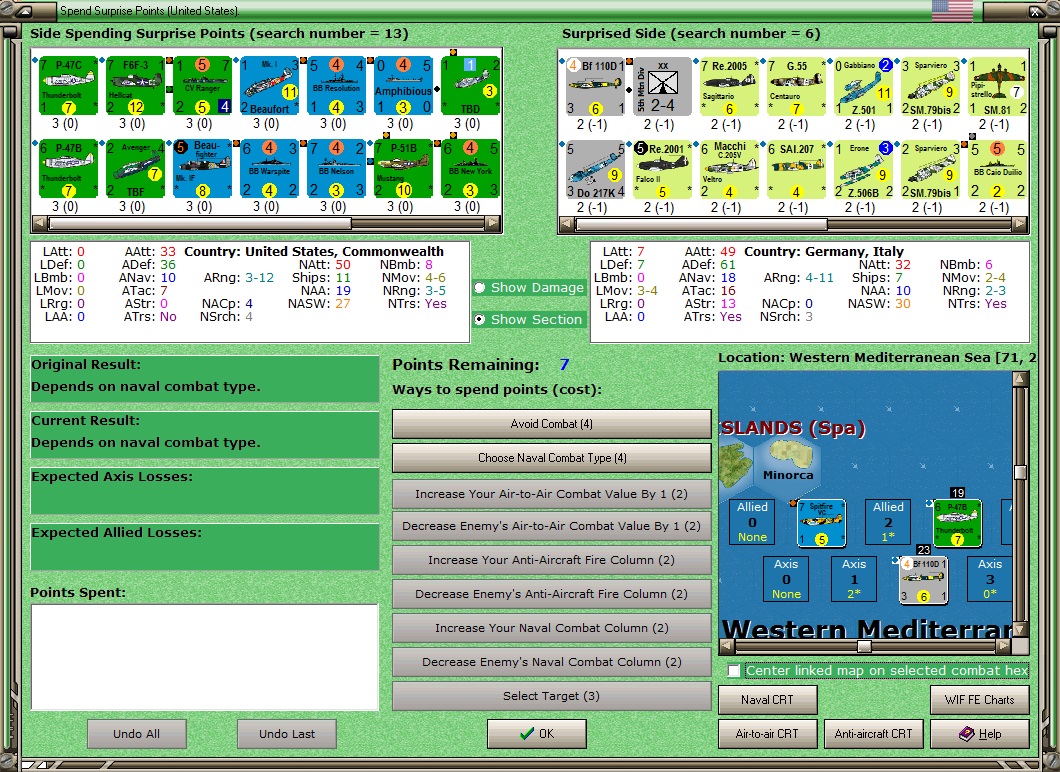Select the F6F-3 Hellcat unit counter
The image size is (1060, 772).
pyautogui.click(x=135, y=86)
